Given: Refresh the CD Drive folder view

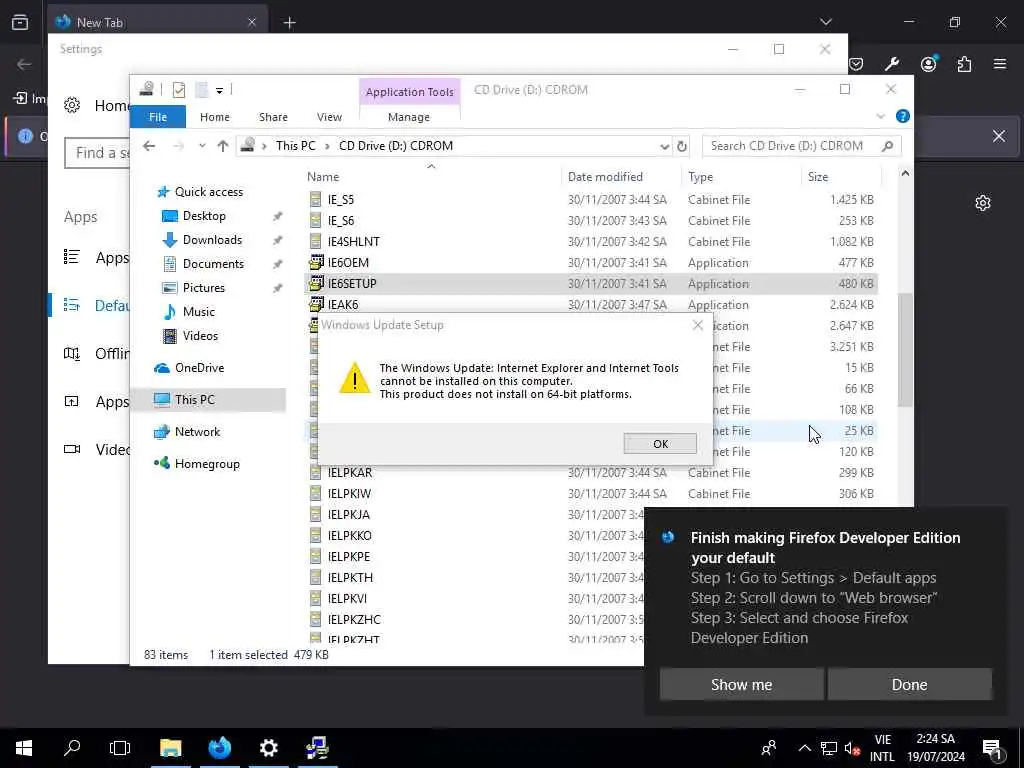Looking at the screenshot, I should [682, 146].
